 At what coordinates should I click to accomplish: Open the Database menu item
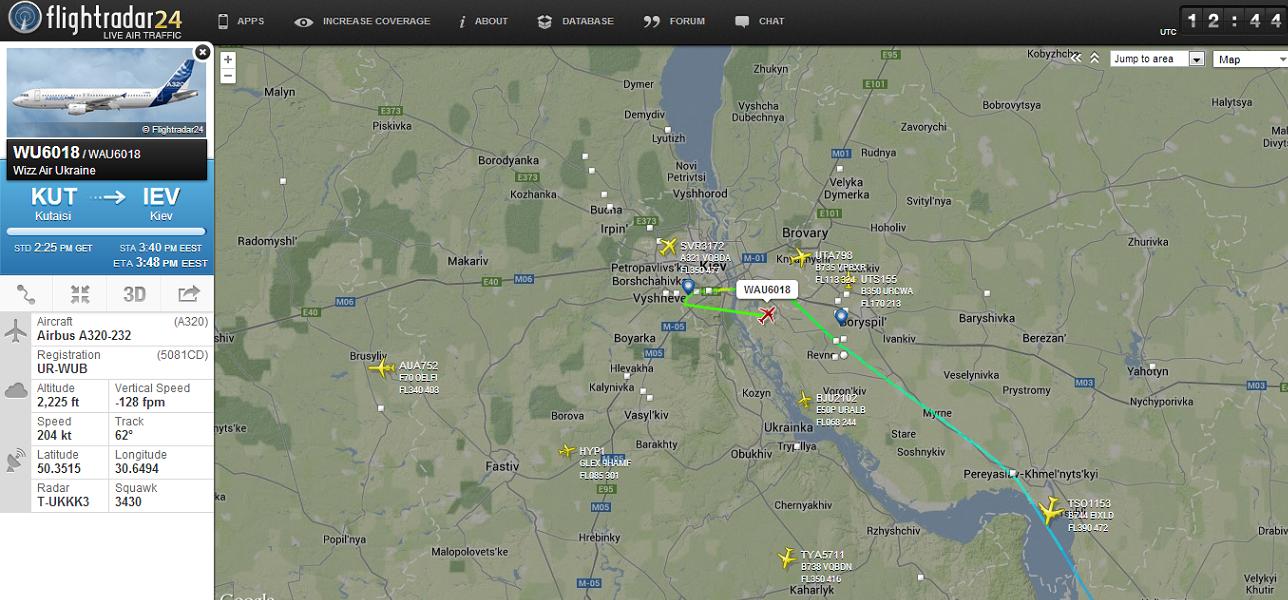coord(575,21)
